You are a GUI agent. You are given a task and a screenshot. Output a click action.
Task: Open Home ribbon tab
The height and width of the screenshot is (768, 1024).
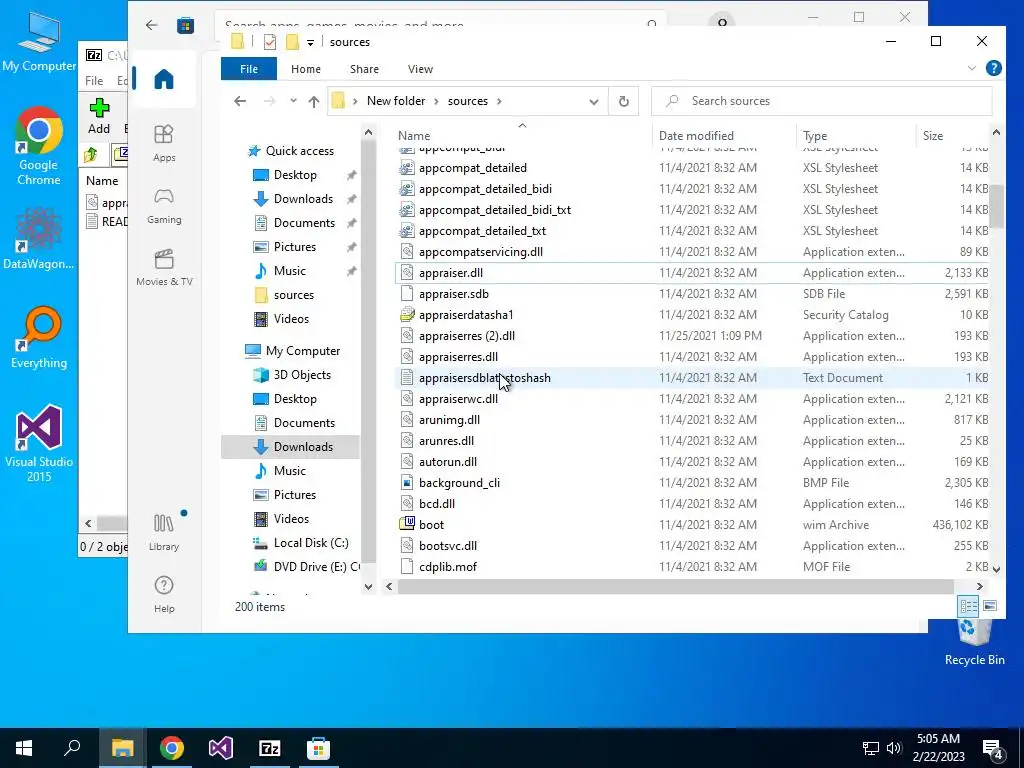(306, 69)
